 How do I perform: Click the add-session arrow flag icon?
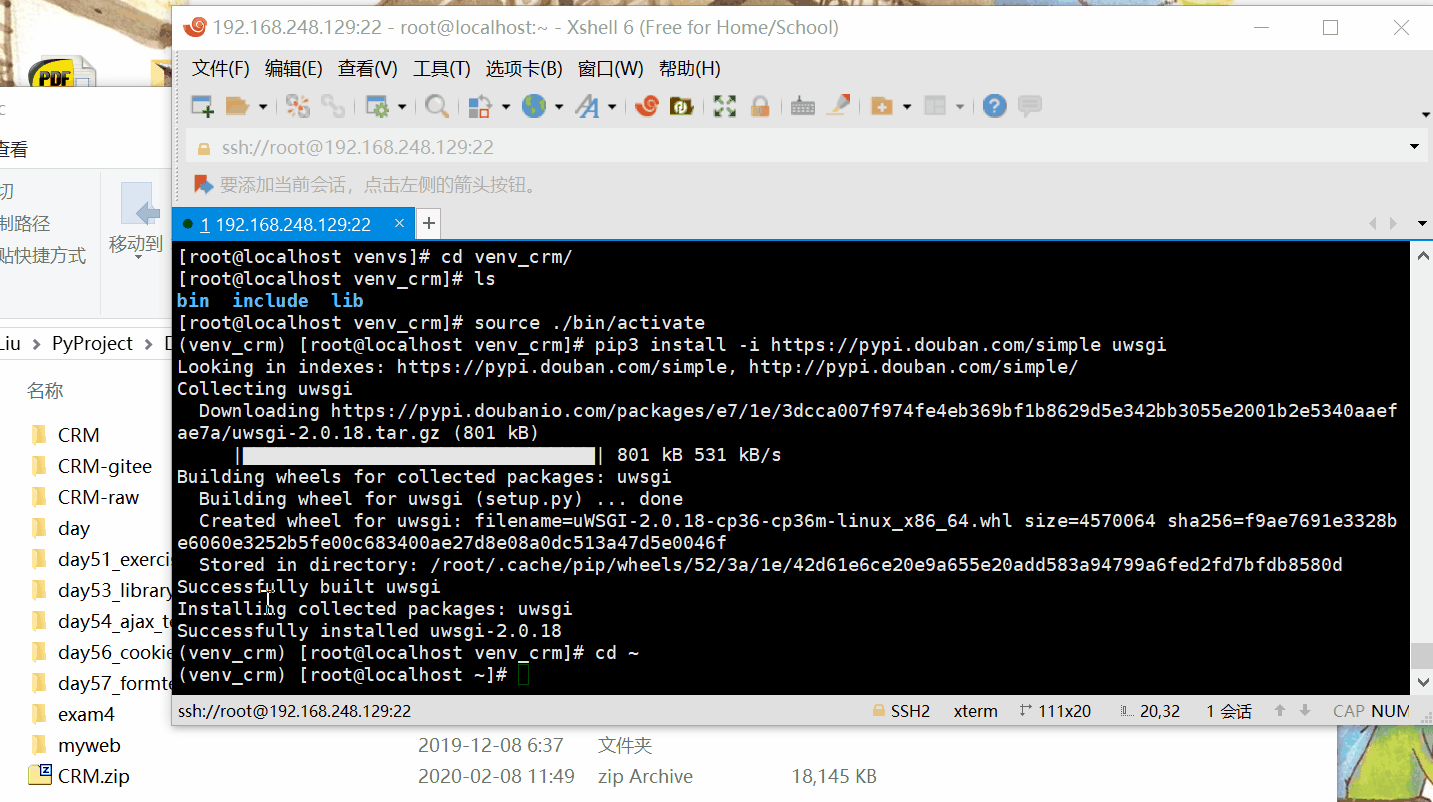(203, 184)
